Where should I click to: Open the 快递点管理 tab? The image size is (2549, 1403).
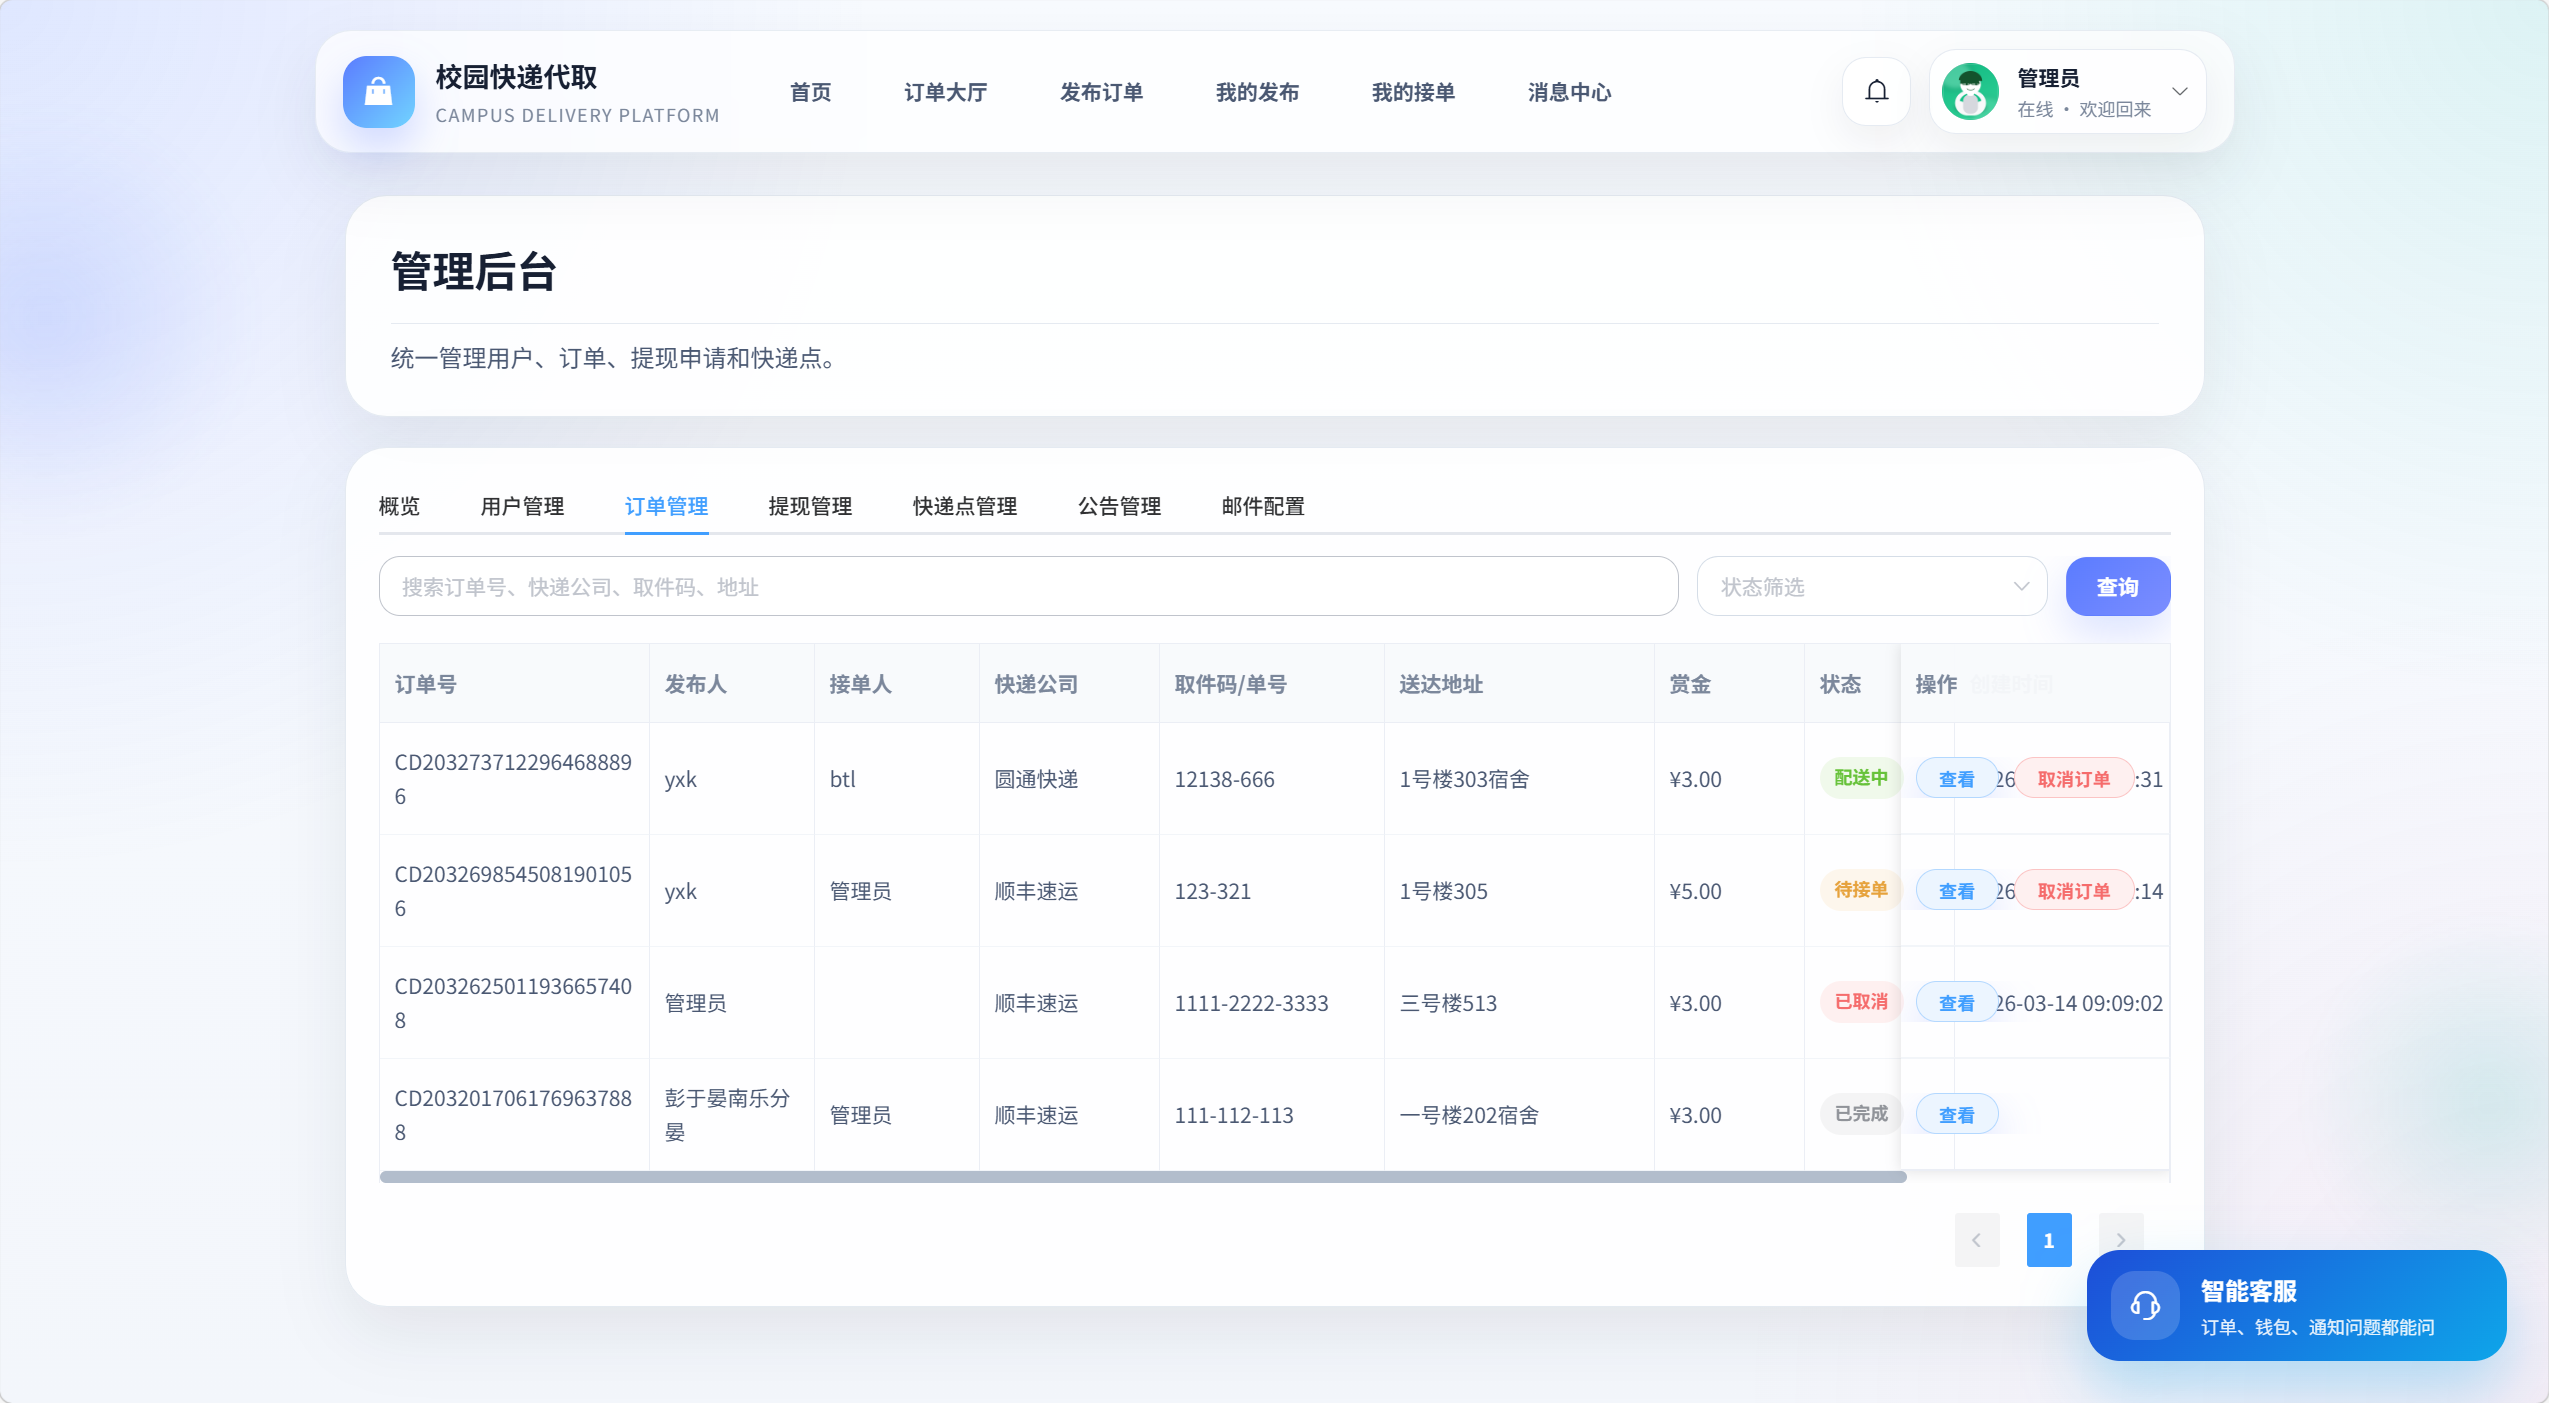(964, 507)
